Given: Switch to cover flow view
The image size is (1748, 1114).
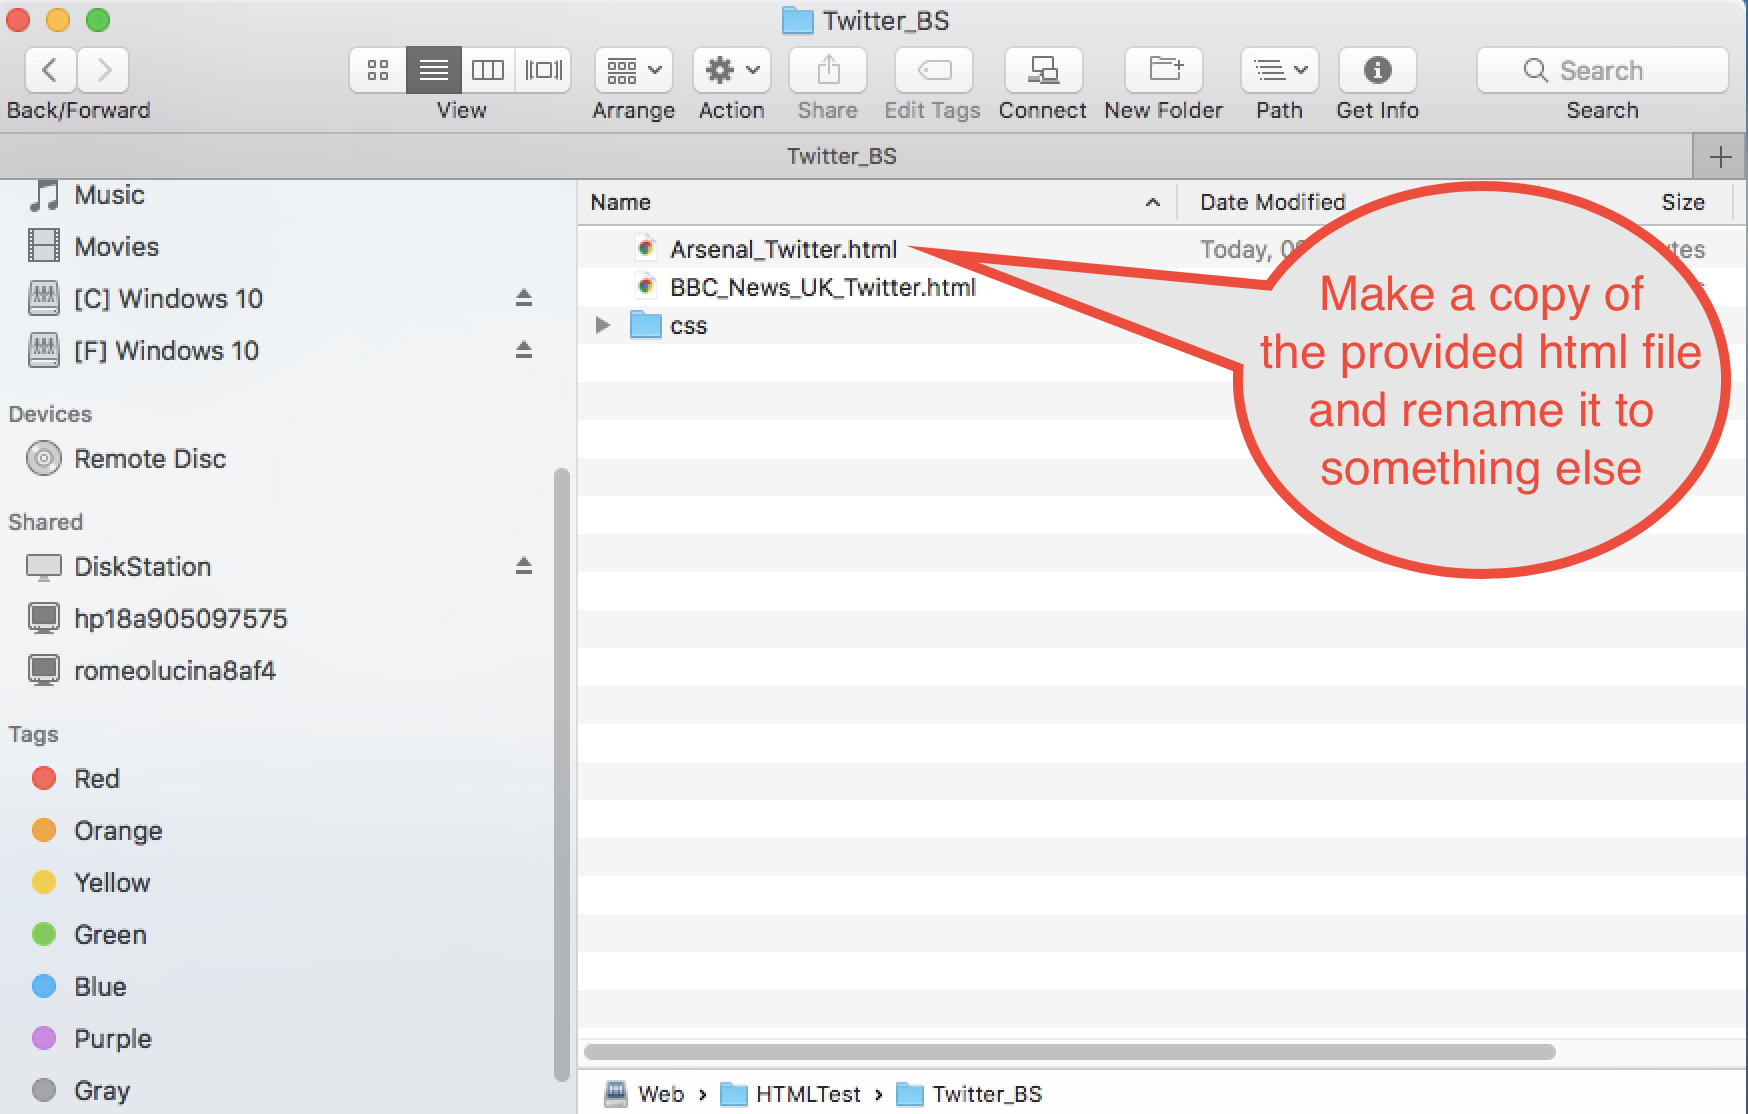Looking at the screenshot, I should pos(543,70).
